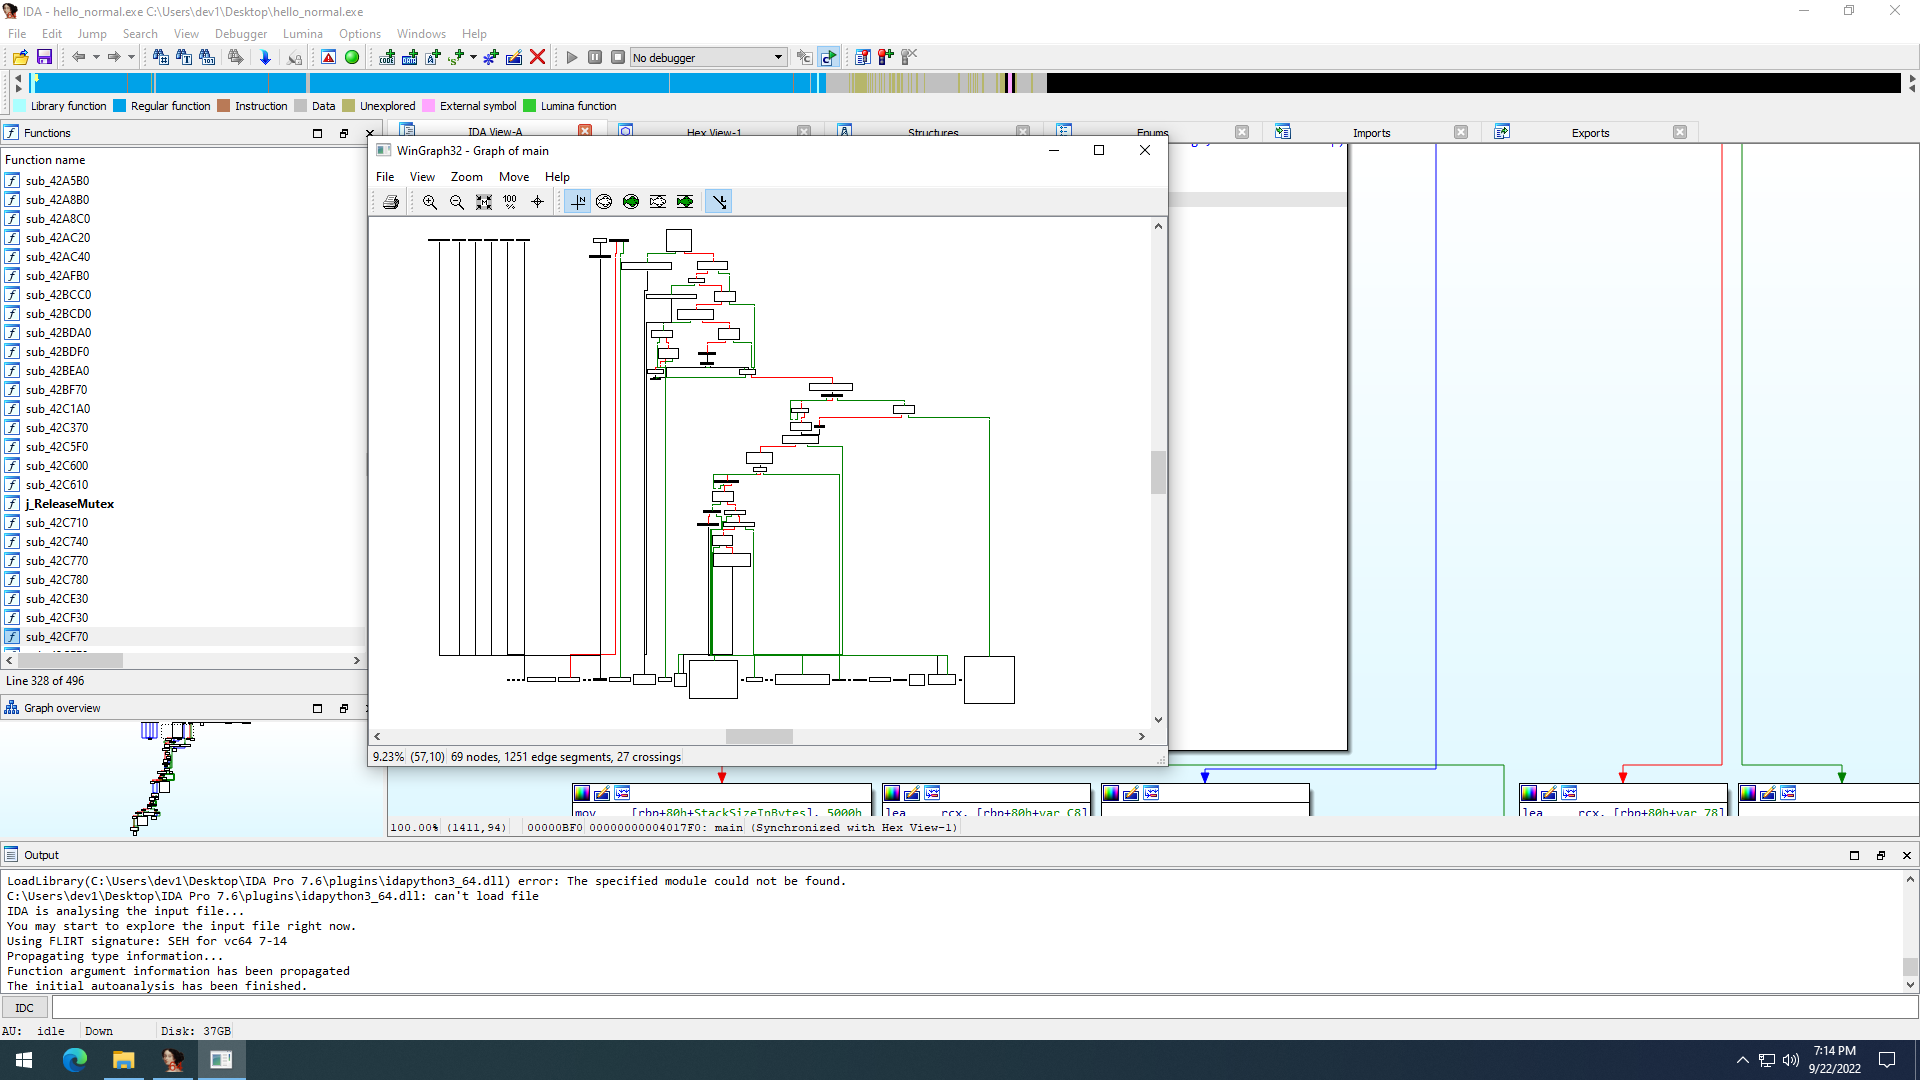
Task: Click the start debugger play button
Action: pos(572,57)
